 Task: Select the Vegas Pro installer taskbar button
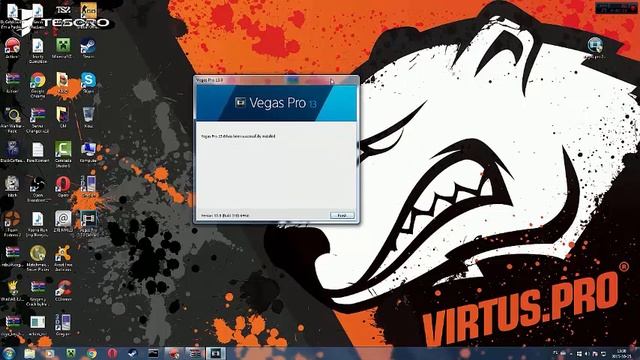[x=216, y=353]
